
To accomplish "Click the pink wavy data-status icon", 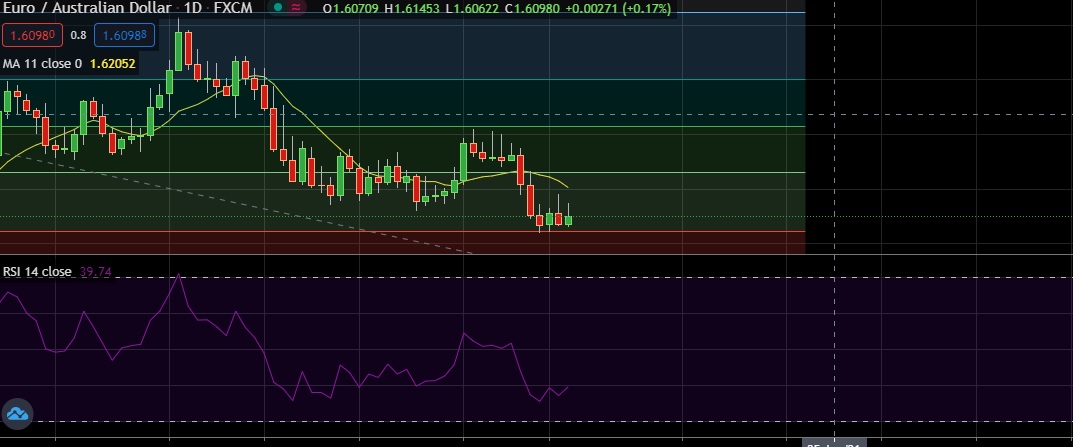I will [296, 8].
